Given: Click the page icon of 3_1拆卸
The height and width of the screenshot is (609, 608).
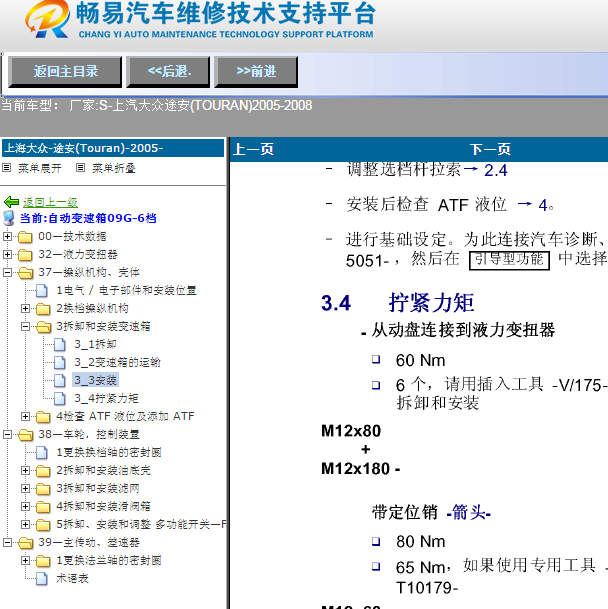Looking at the screenshot, I should (x=59, y=345).
